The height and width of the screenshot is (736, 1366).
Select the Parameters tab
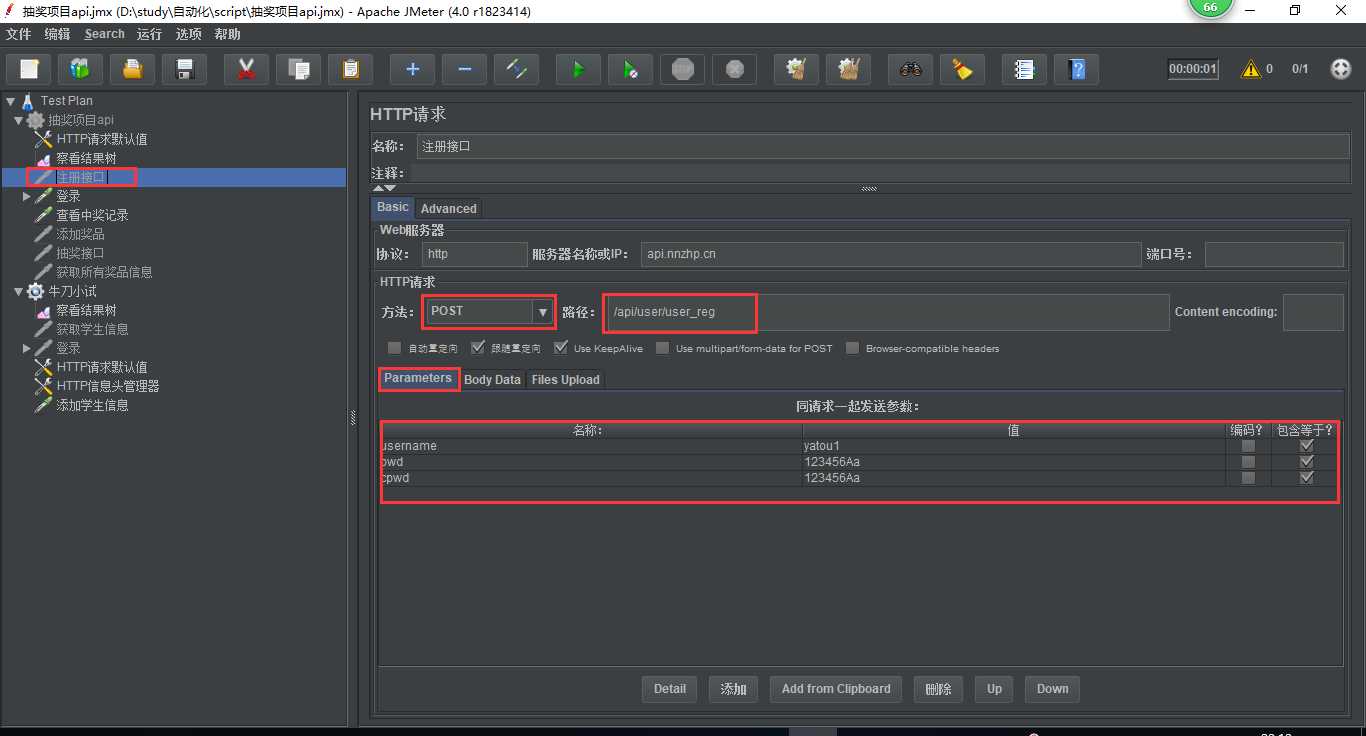[x=418, y=378]
